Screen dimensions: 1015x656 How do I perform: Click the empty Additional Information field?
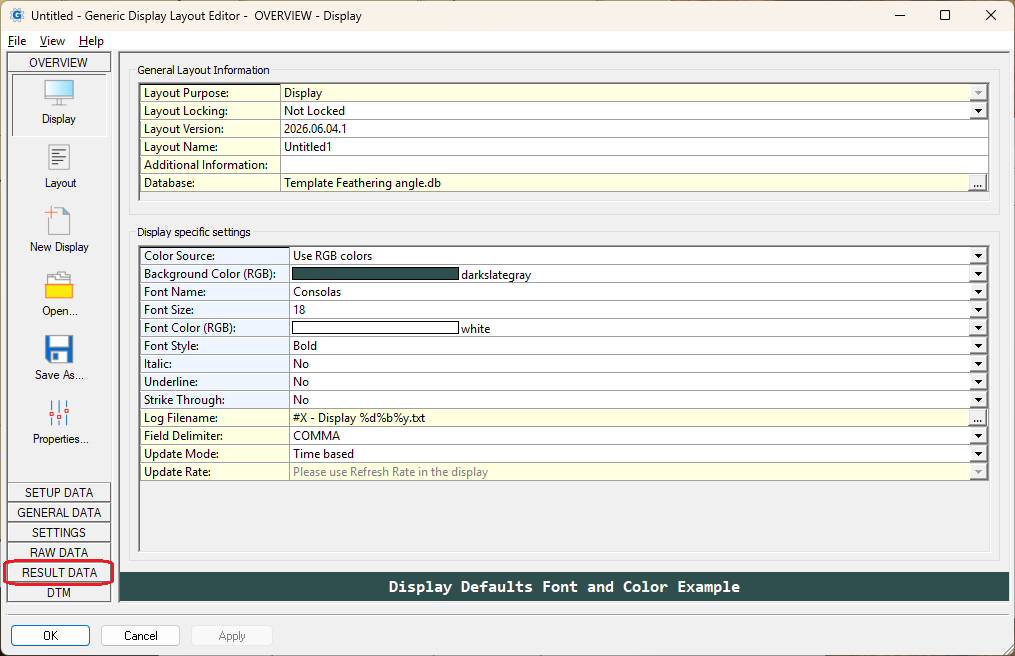click(x=634, y=165)
